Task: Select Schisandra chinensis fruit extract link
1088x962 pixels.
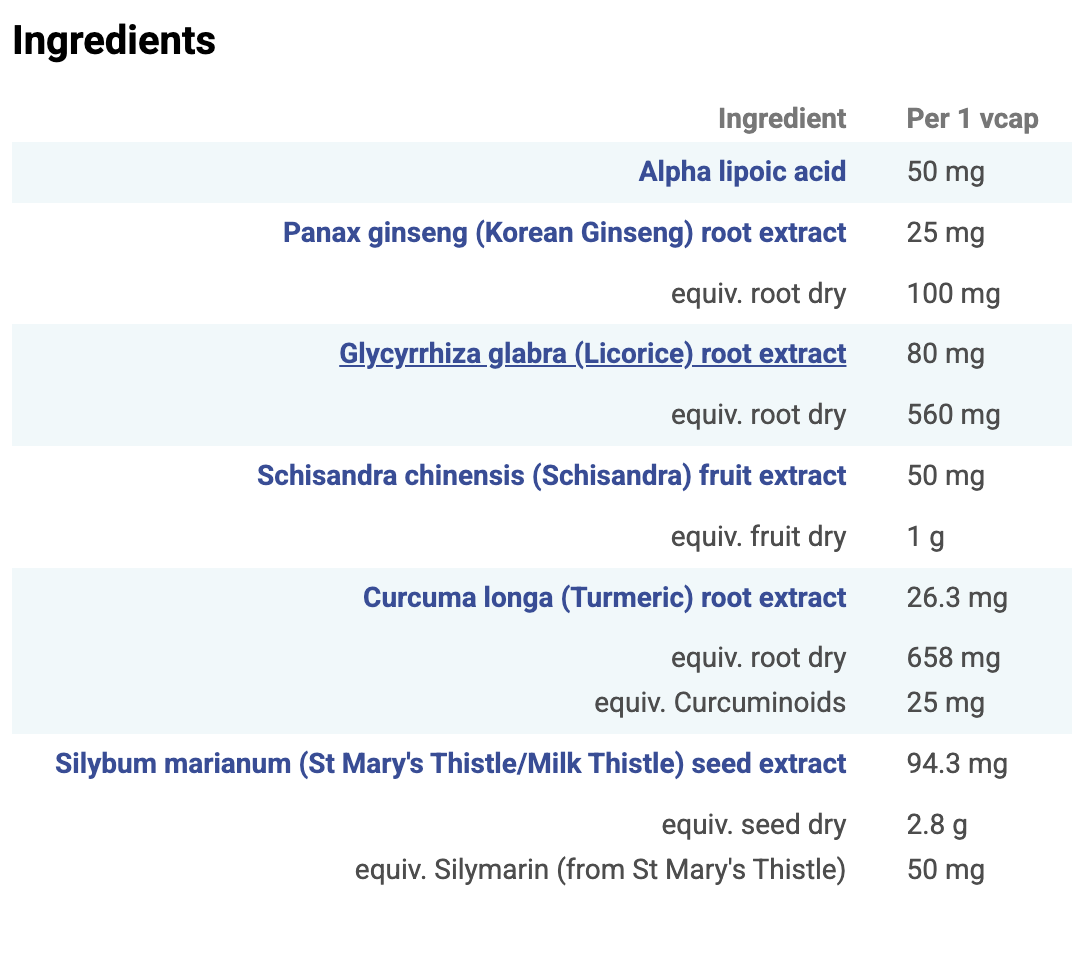Action: point(551,476)
